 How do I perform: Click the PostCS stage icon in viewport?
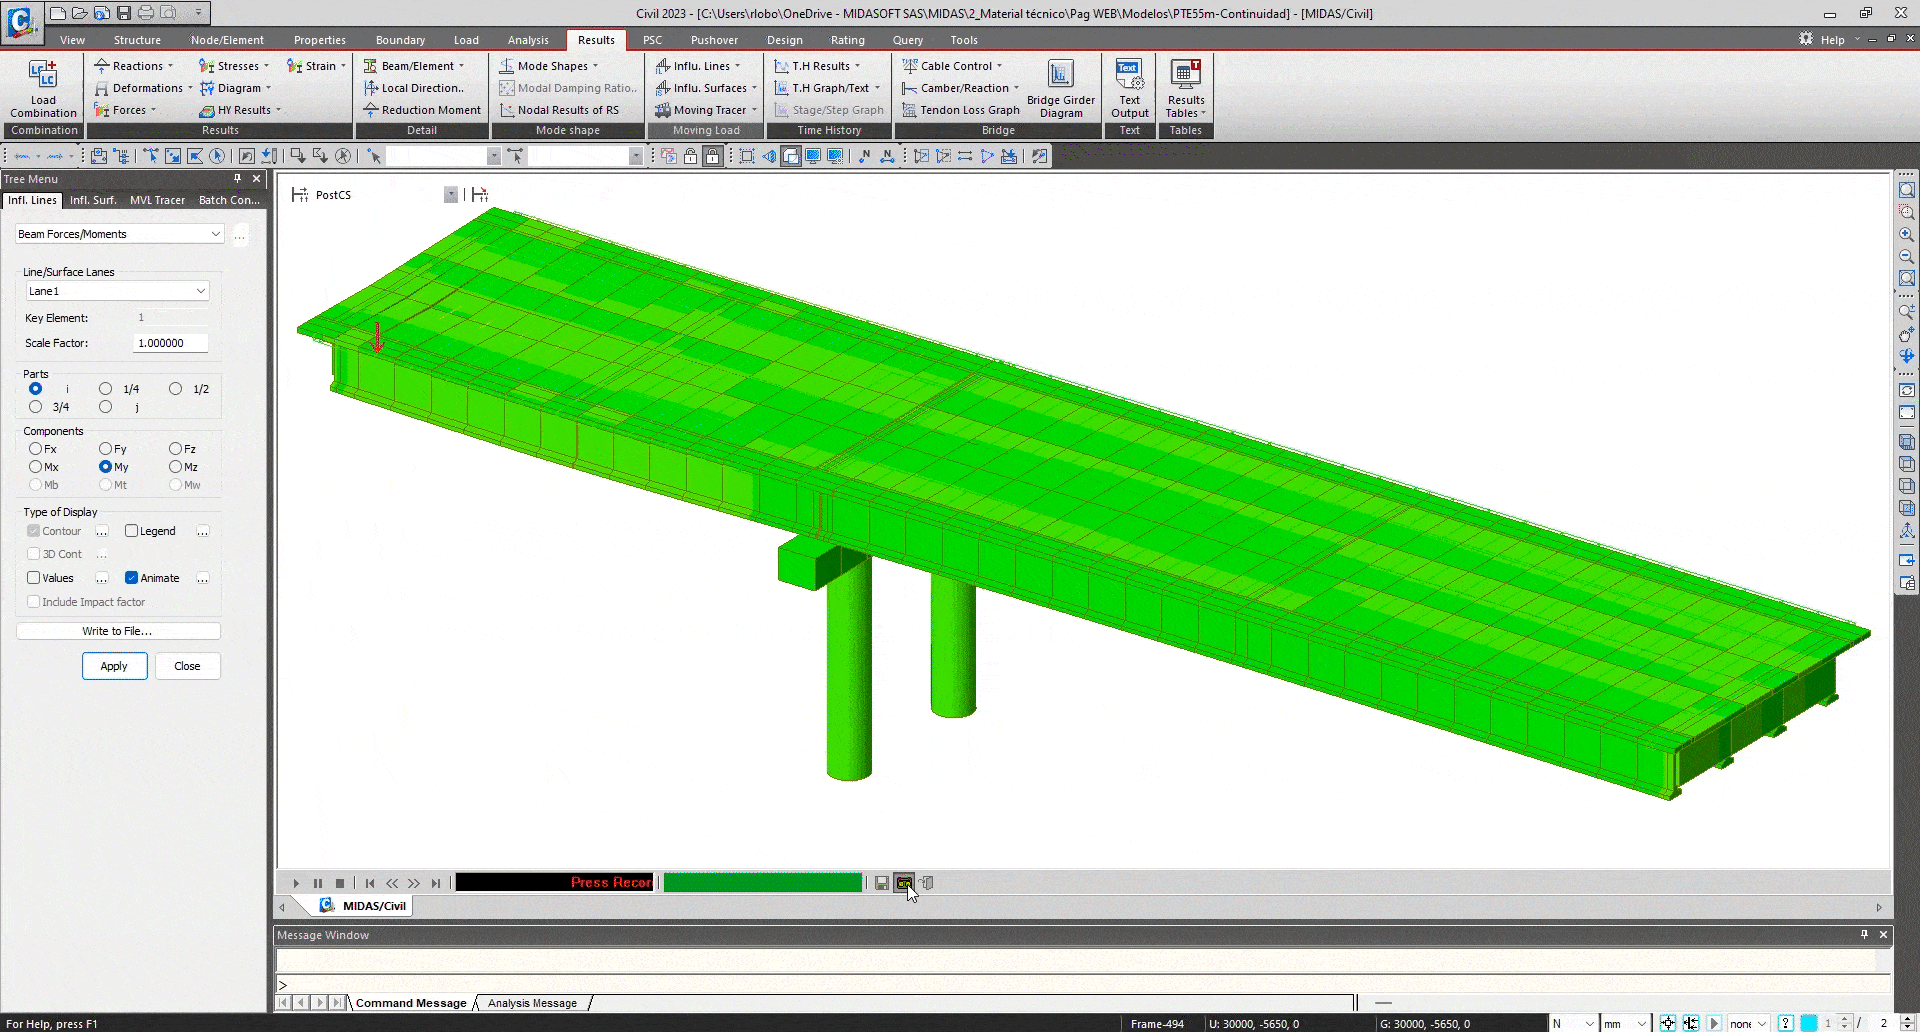(299, 194)
